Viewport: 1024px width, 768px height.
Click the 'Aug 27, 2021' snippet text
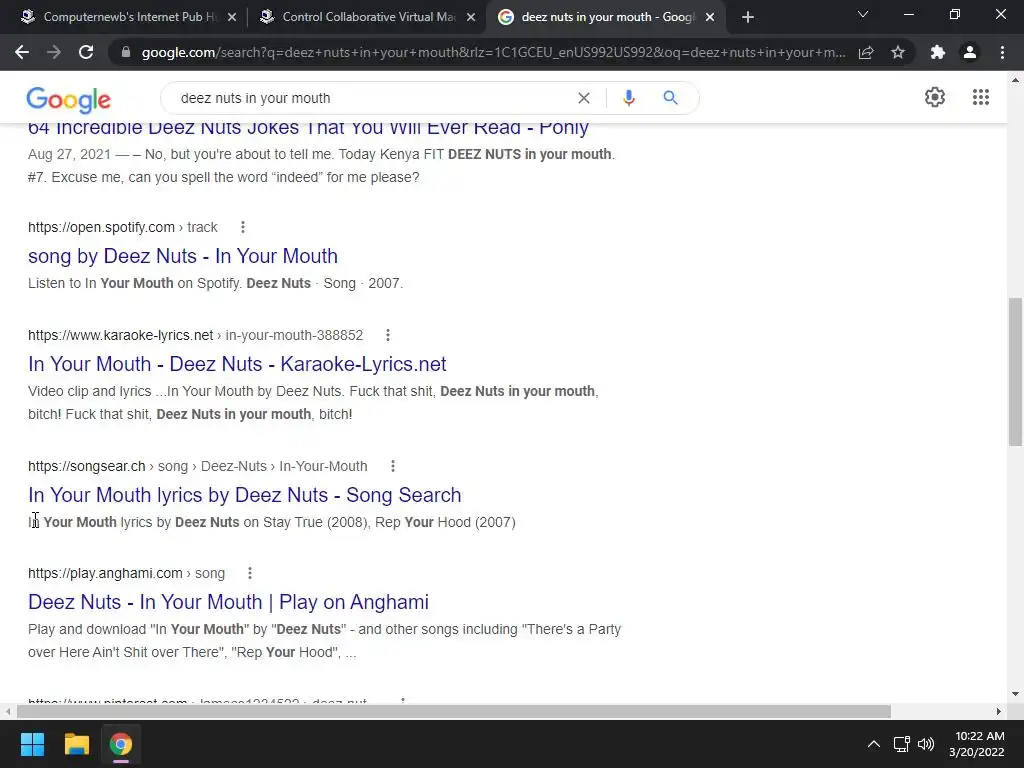69,154
